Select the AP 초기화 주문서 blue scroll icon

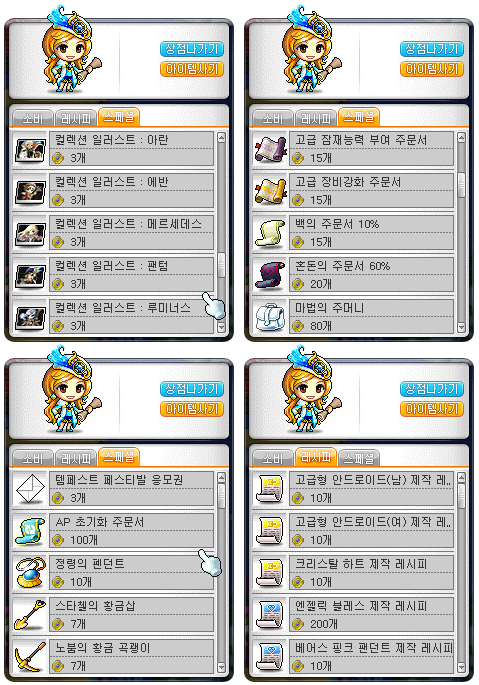coord(30,531)
